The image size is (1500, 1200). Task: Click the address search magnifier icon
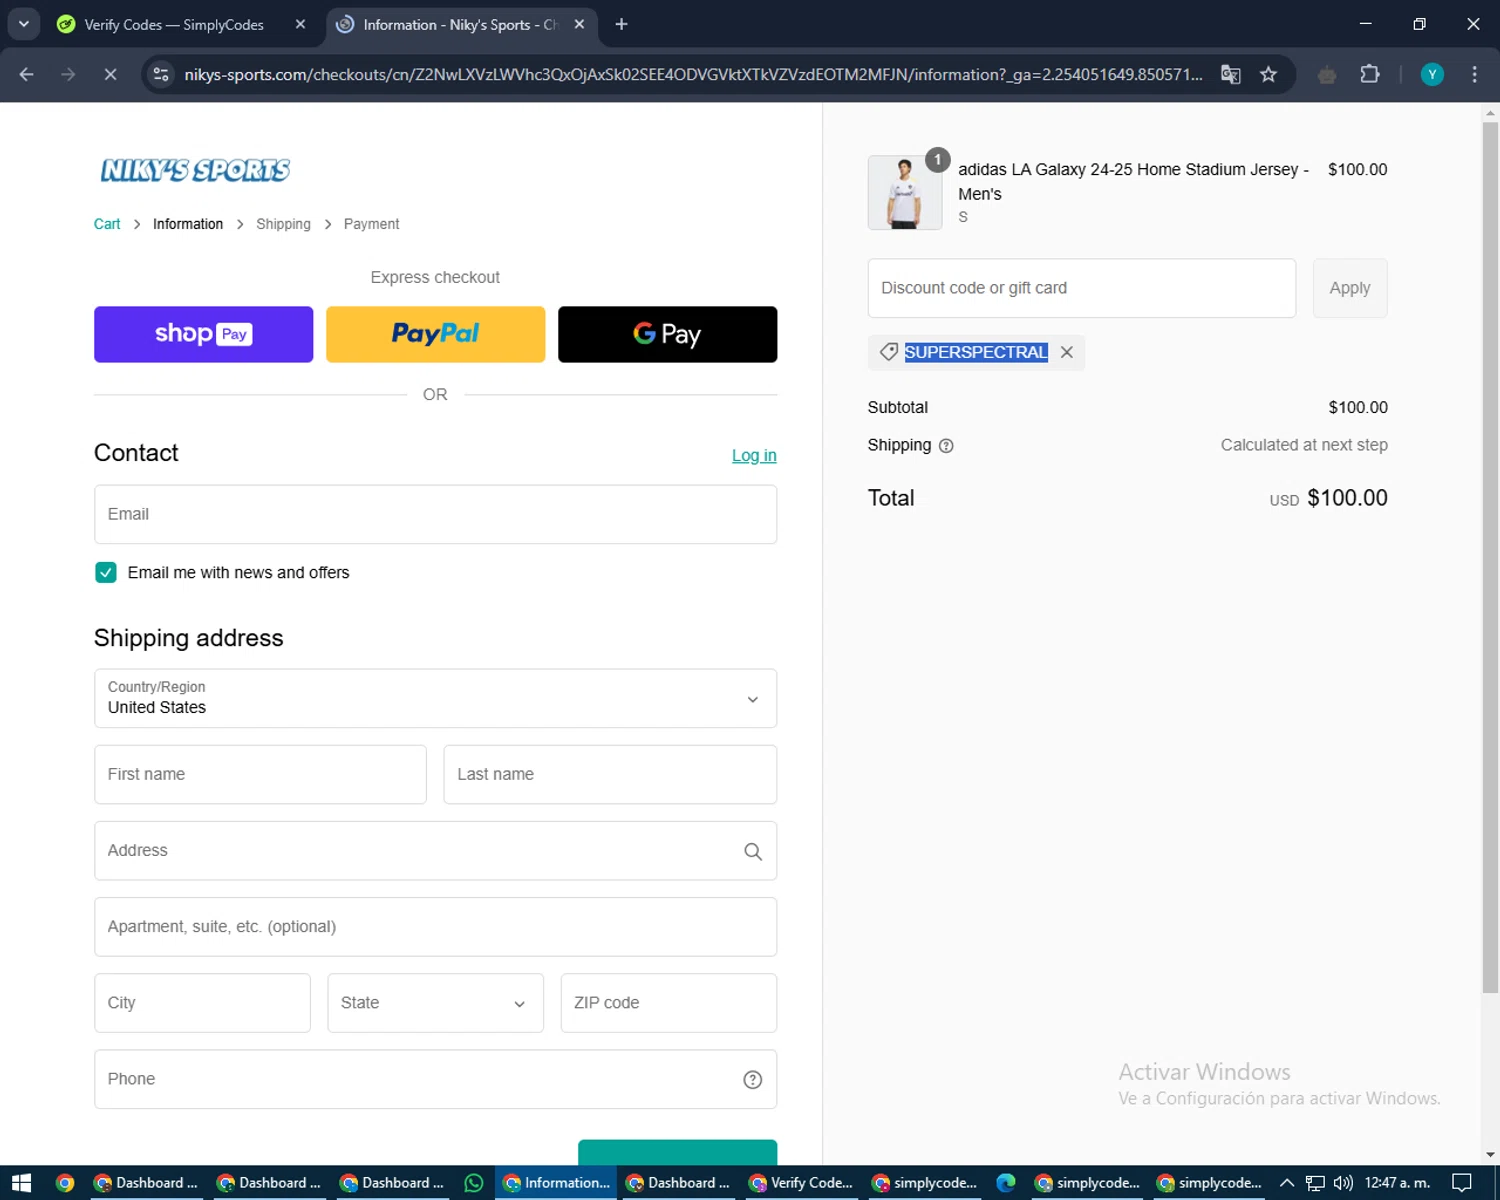[x=753, y=851]
